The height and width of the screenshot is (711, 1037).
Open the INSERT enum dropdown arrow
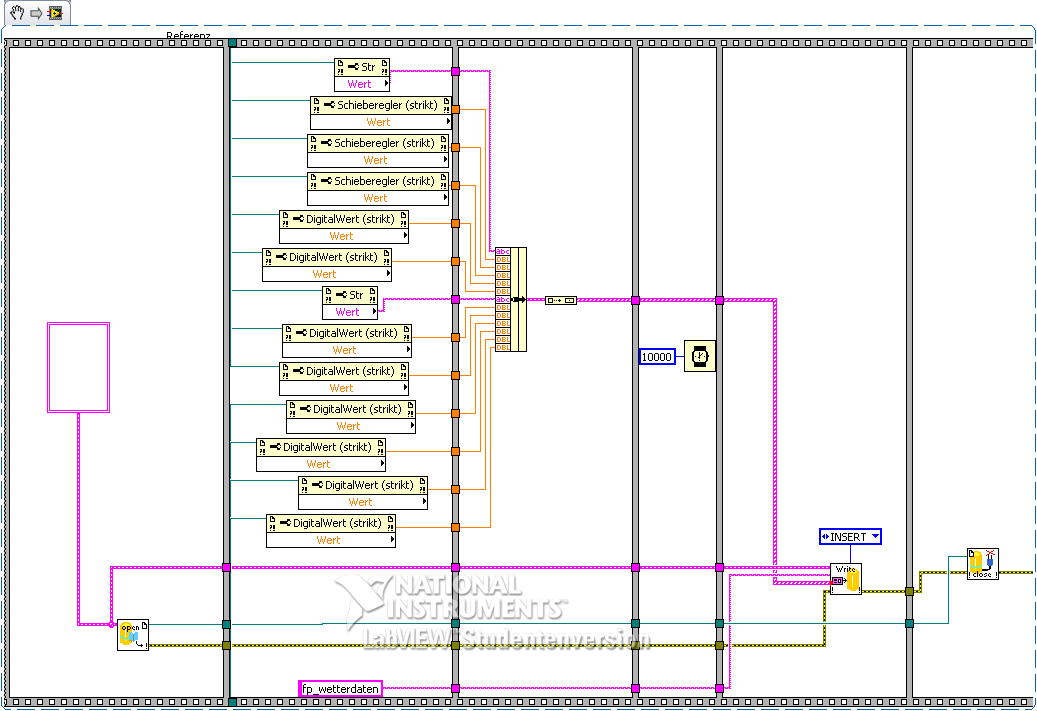tap(875, 536)
